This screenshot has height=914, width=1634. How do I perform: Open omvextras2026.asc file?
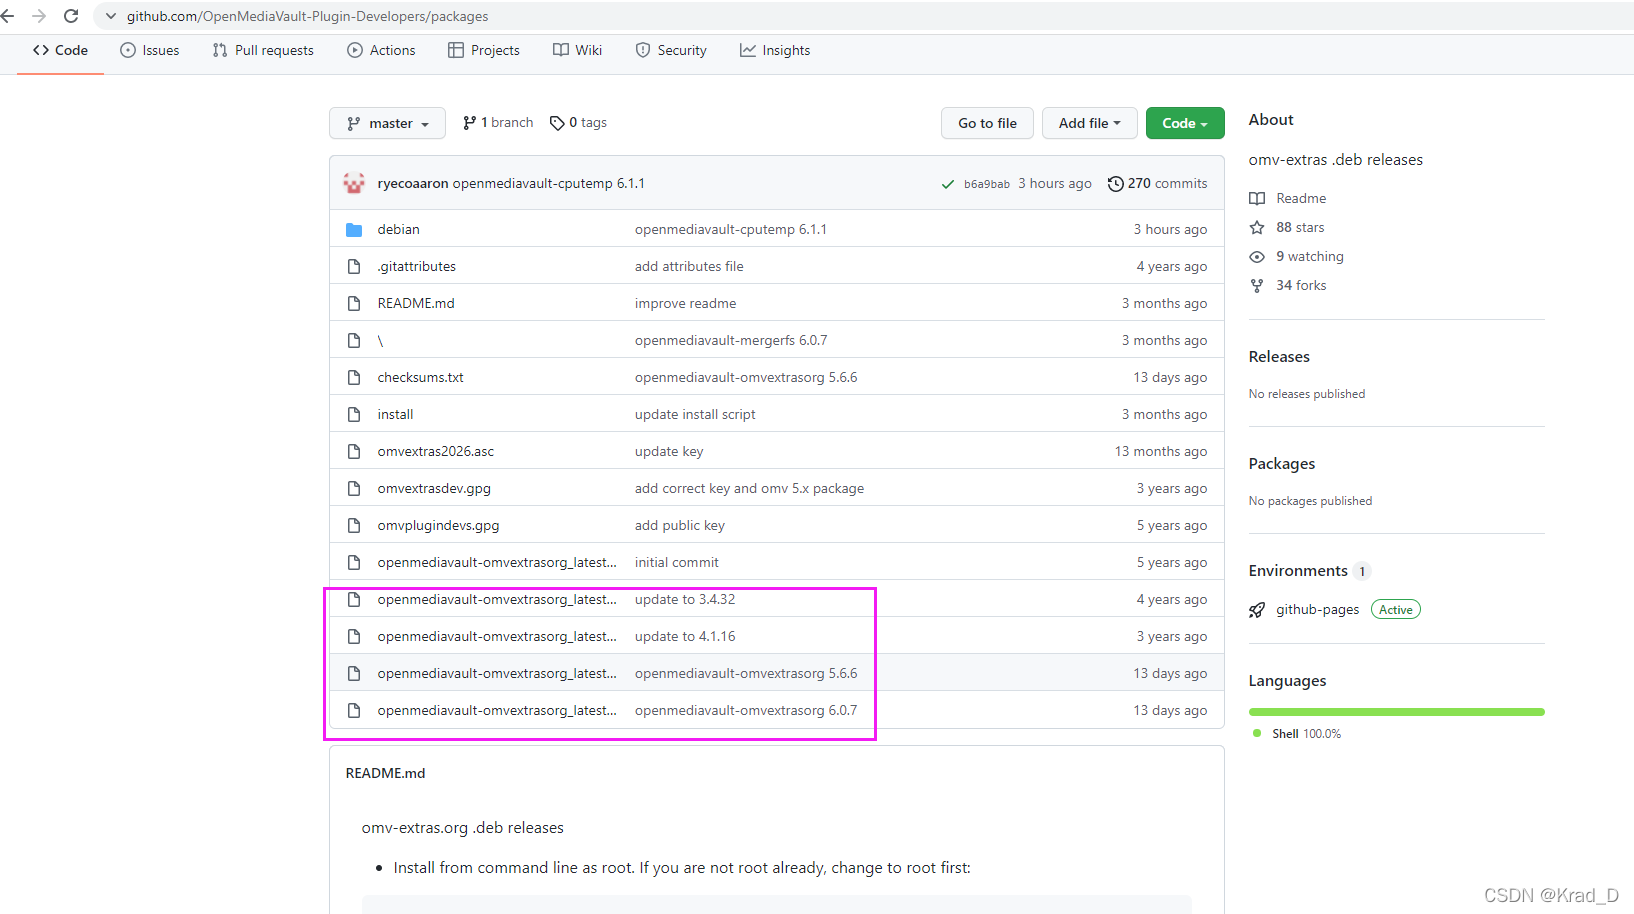click(435, 451)
